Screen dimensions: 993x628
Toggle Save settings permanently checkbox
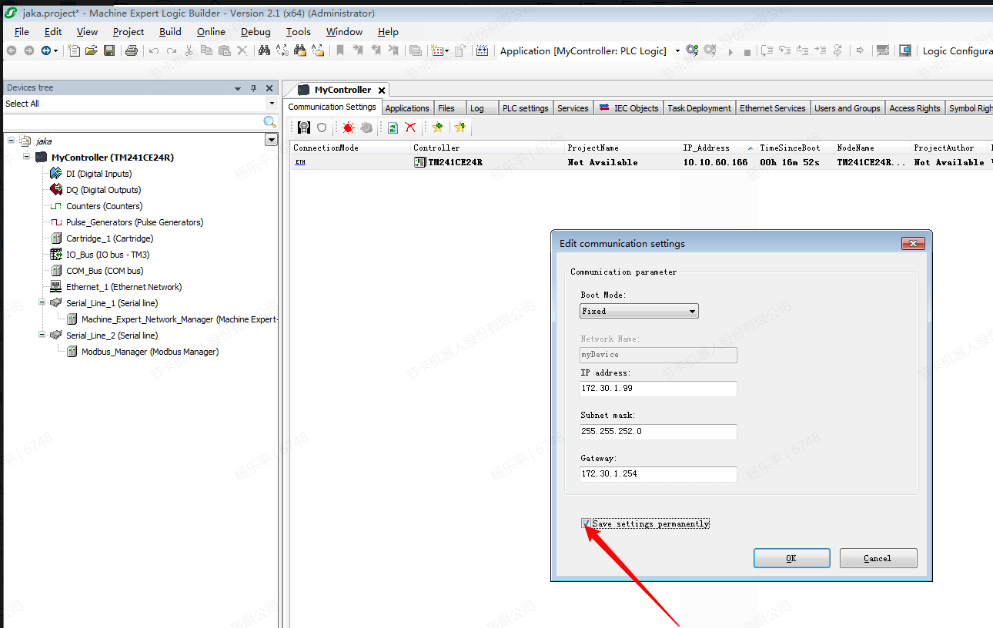[586, 524]
